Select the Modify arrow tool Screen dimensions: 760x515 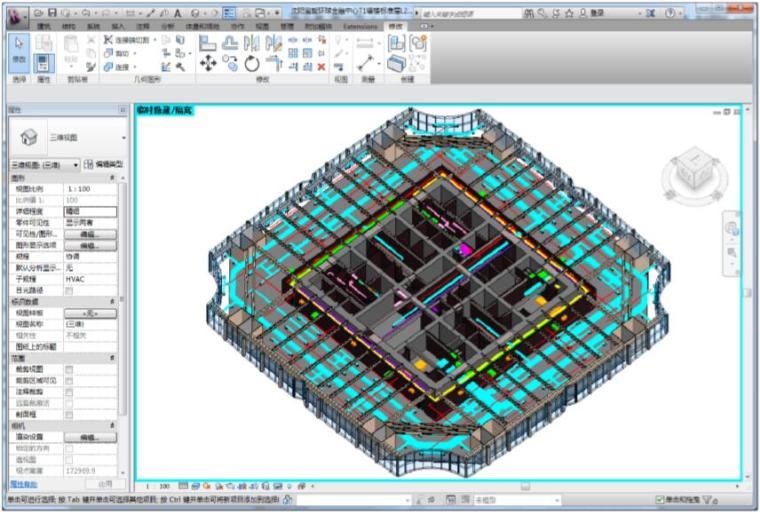(x=19, y=48)
